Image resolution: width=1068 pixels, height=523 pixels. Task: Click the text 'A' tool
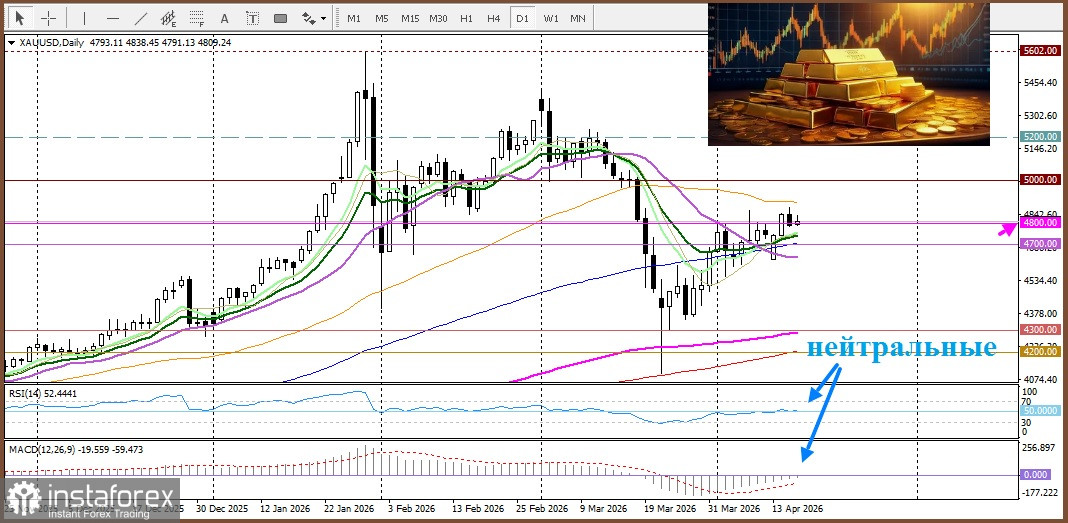[x=223, y=18]
